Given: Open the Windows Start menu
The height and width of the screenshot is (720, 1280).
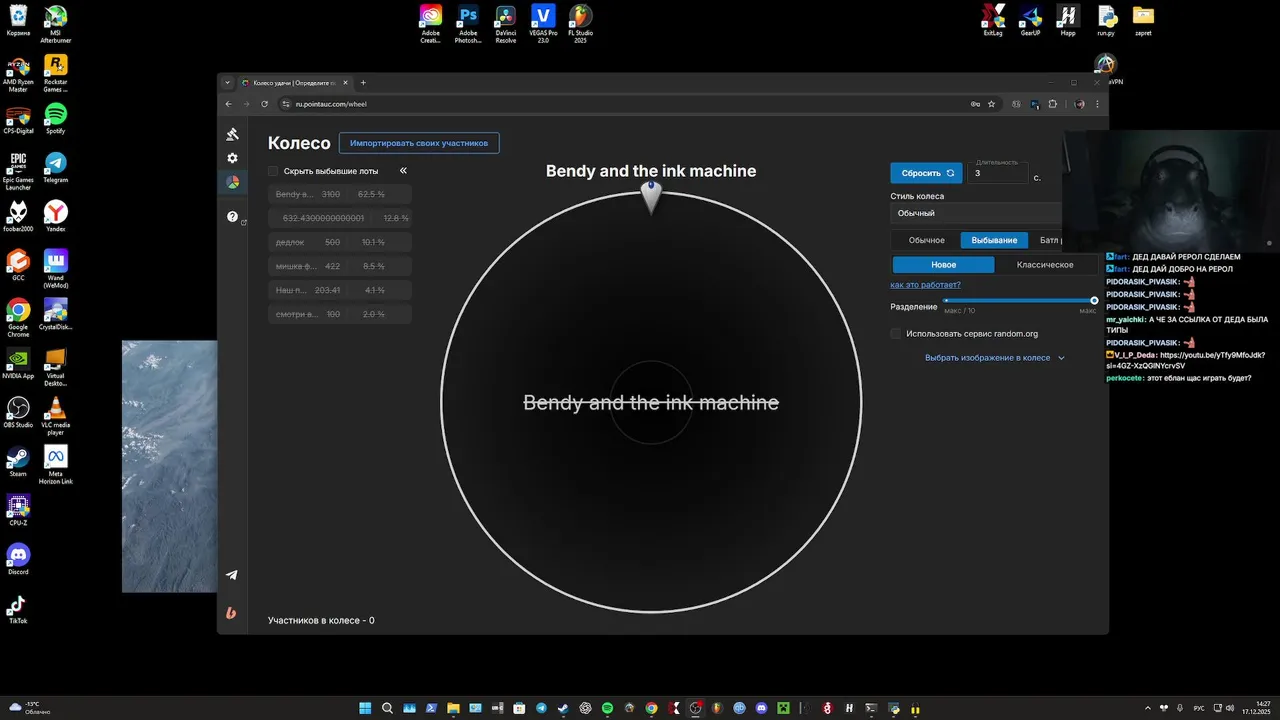Looking at the screenshot, I should 365,708.
